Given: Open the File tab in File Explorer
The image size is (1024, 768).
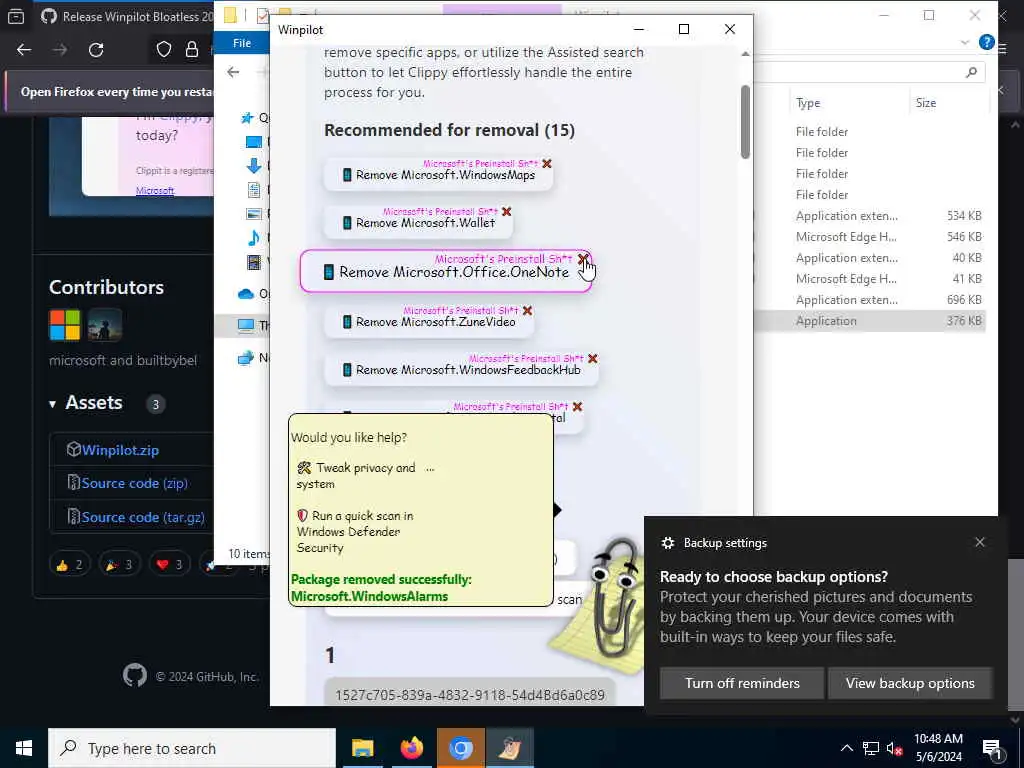Looking at the screenshot, I should coord(242,43).
